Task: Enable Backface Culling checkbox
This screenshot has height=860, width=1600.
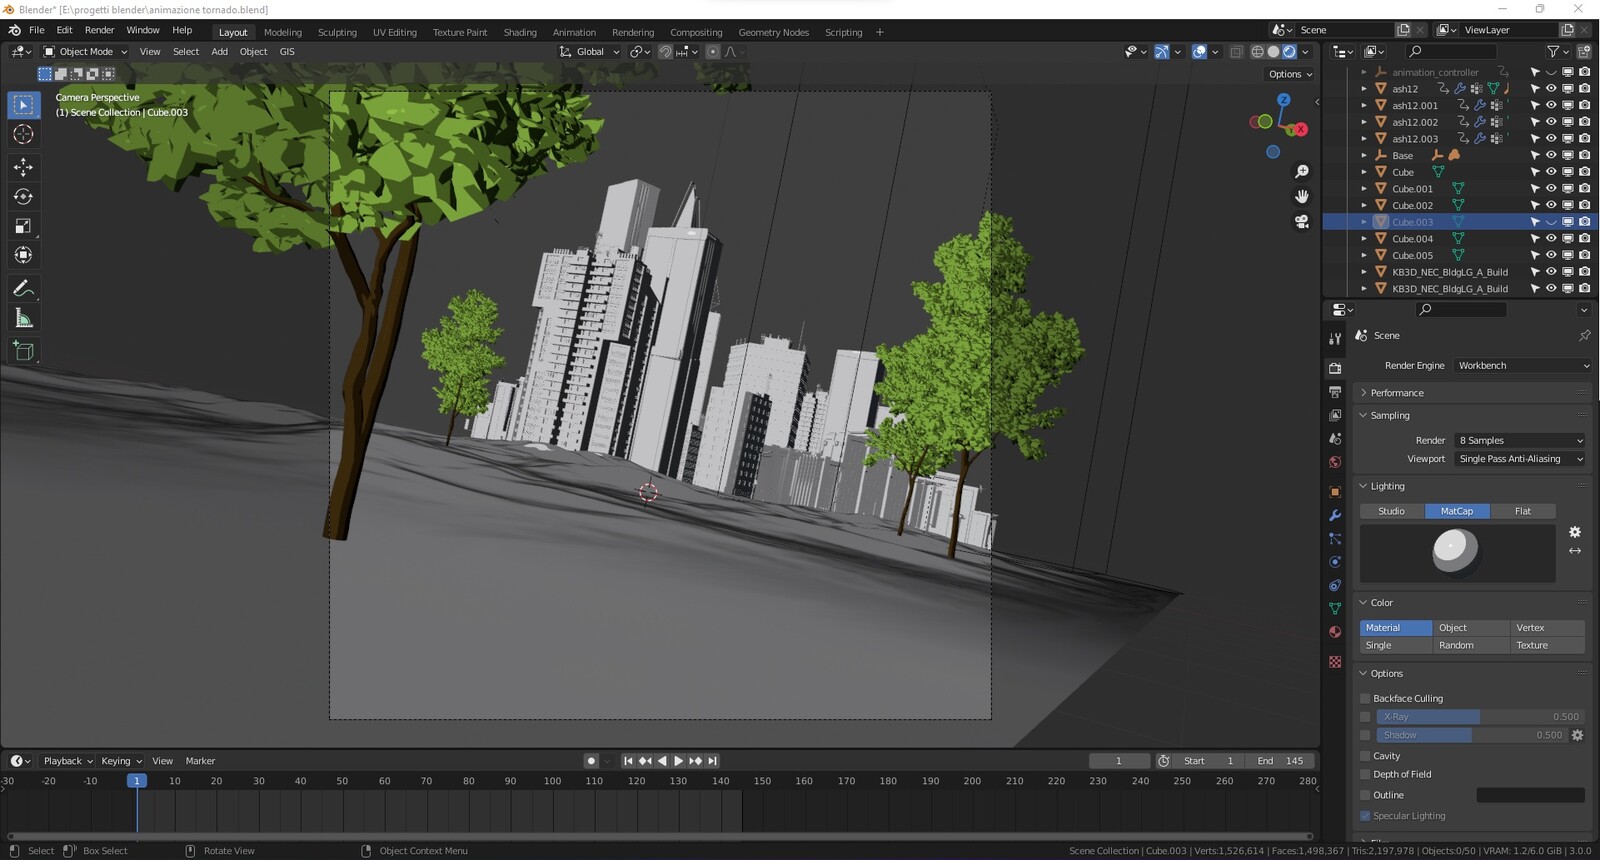Action: (1365, 699)
